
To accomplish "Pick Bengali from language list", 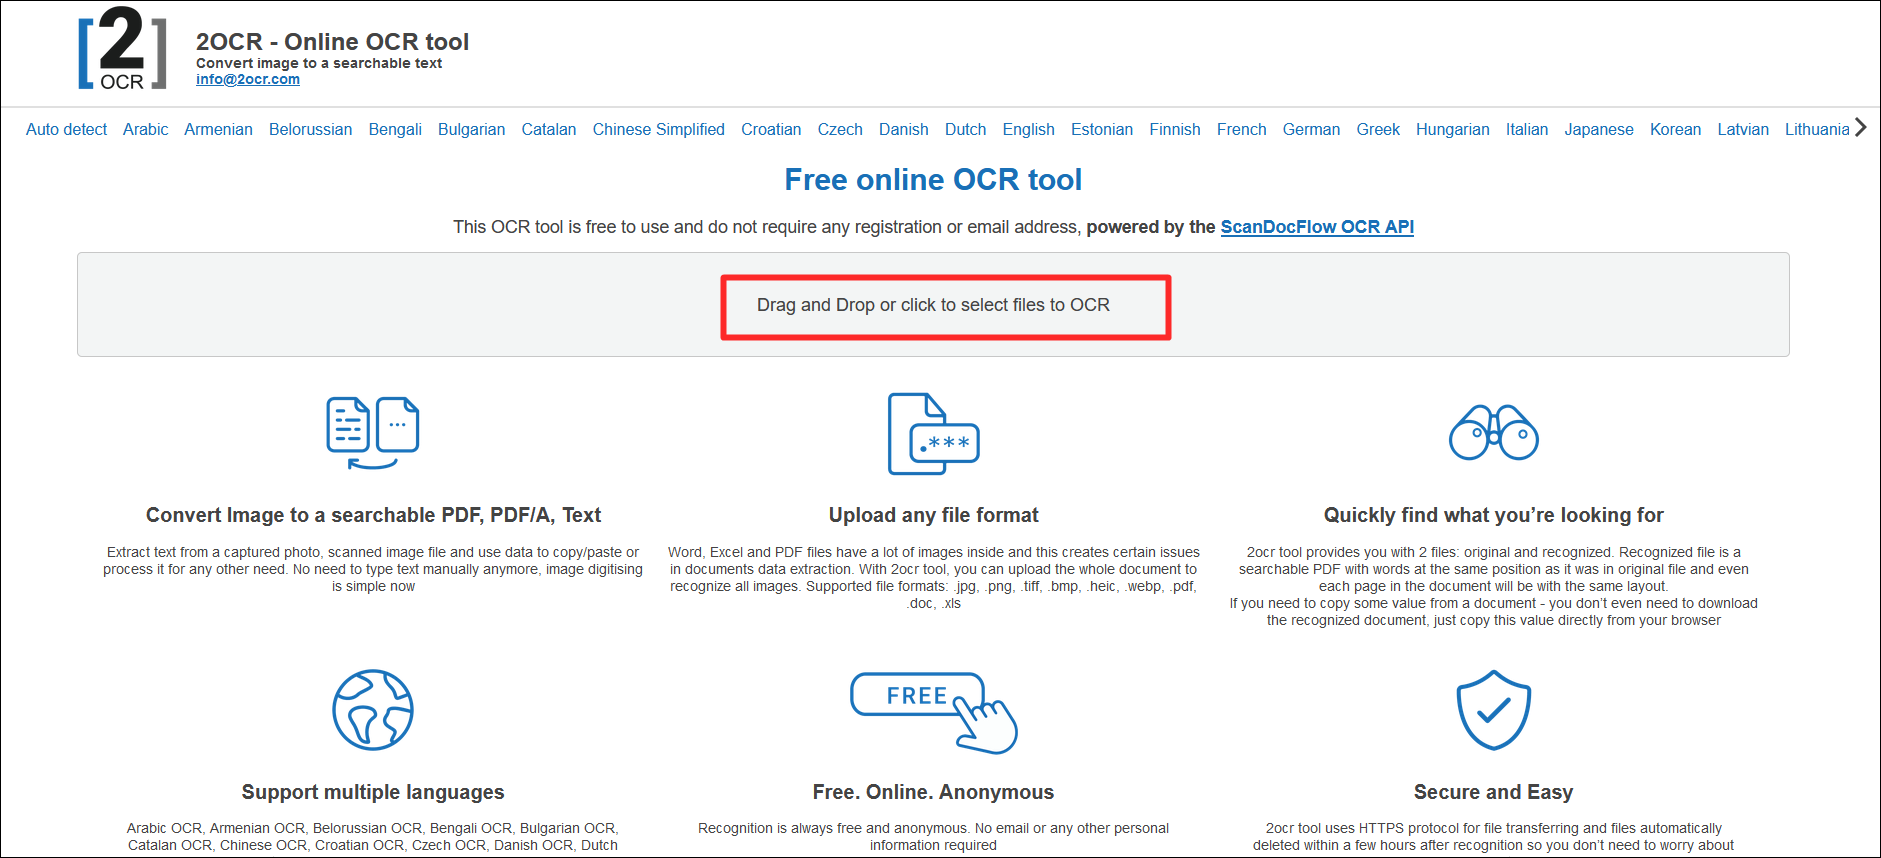I will pos(395,129).
